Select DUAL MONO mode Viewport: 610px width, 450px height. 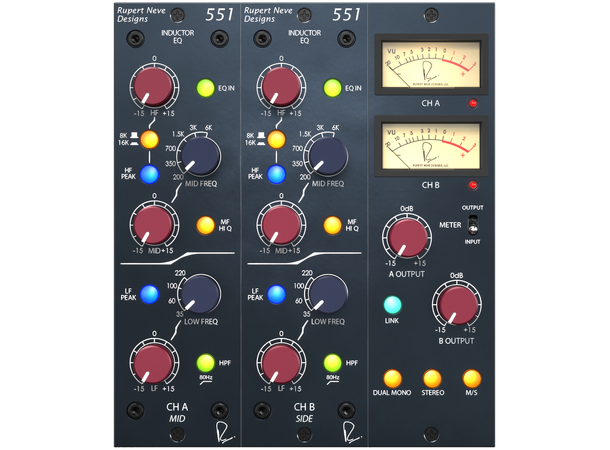[392, 378]
